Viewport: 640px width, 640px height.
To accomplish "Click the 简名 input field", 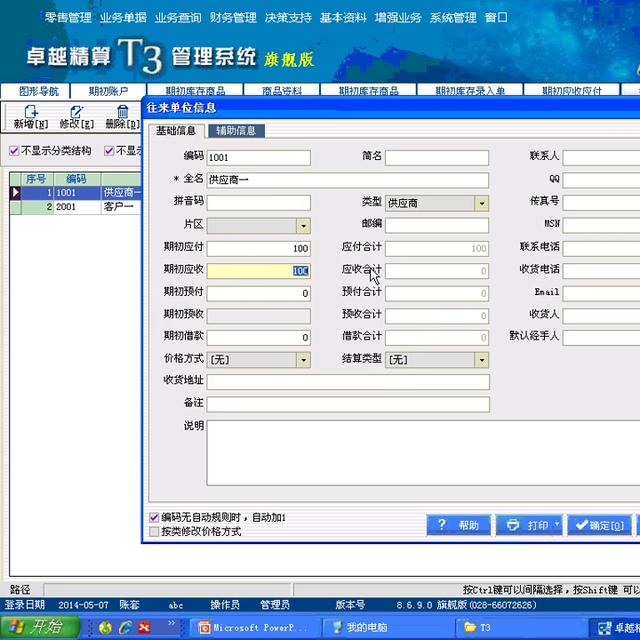I will click(437, 158).
